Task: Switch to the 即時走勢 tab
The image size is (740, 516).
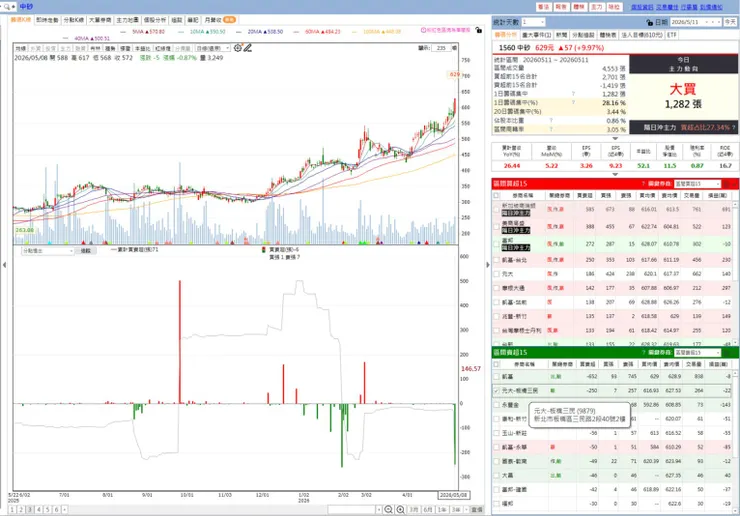Action: [x=47, y=20]
